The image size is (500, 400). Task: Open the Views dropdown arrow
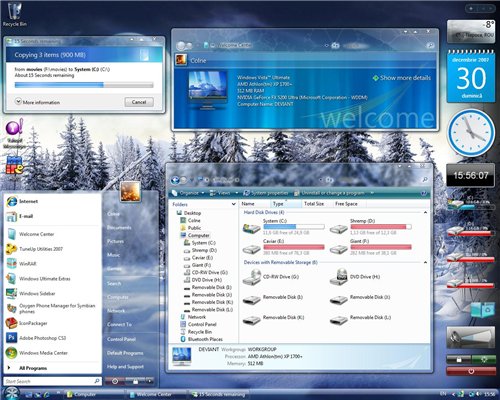237,193
